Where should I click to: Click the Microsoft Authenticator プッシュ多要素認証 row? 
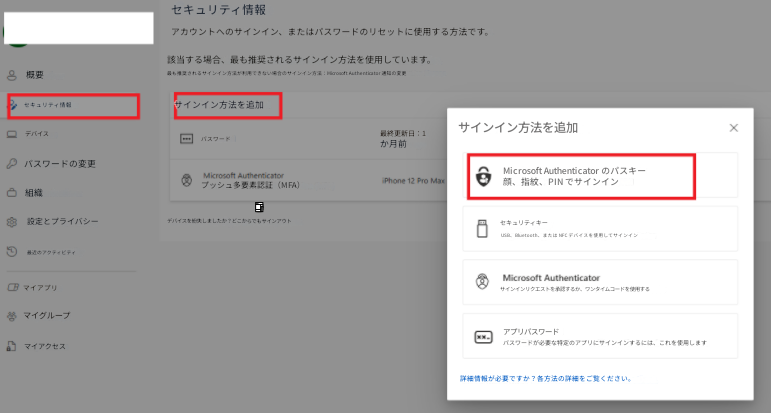point(307,180)
